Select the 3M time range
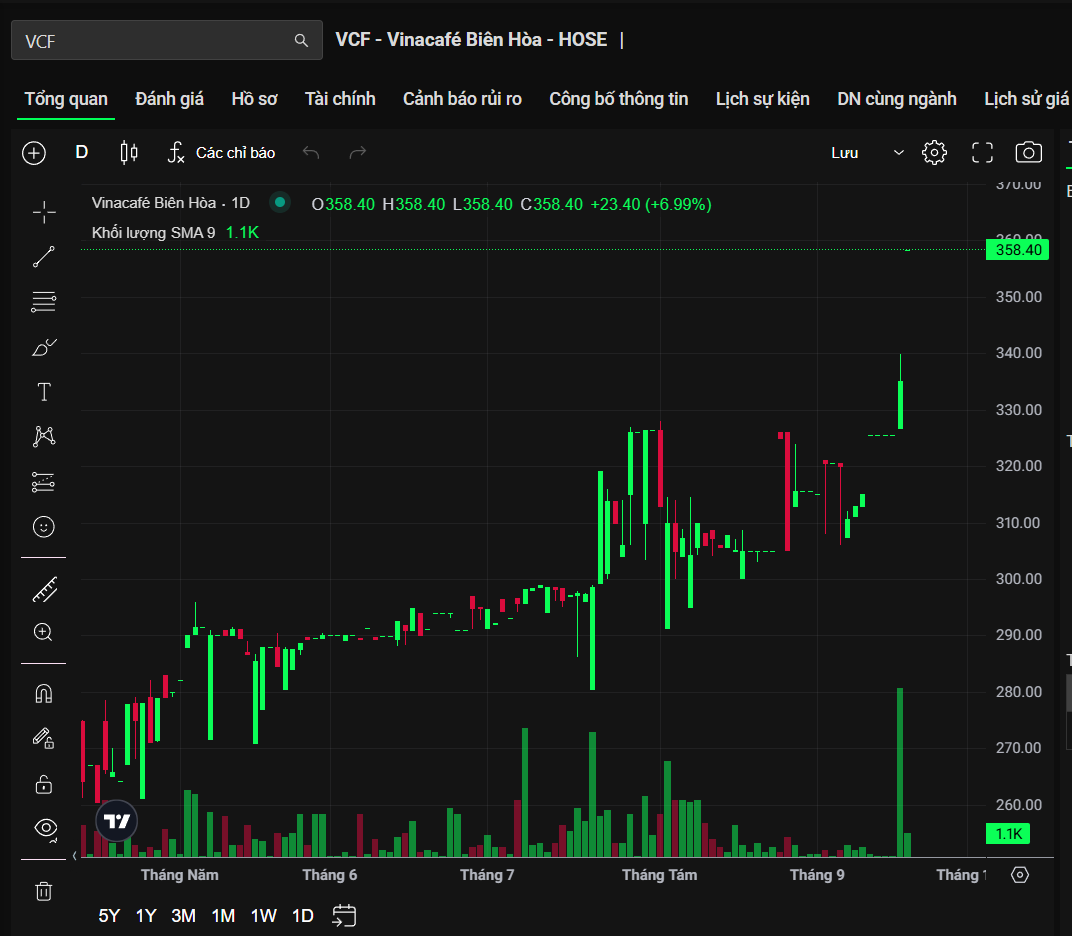1072x936 pixels. 183,915
